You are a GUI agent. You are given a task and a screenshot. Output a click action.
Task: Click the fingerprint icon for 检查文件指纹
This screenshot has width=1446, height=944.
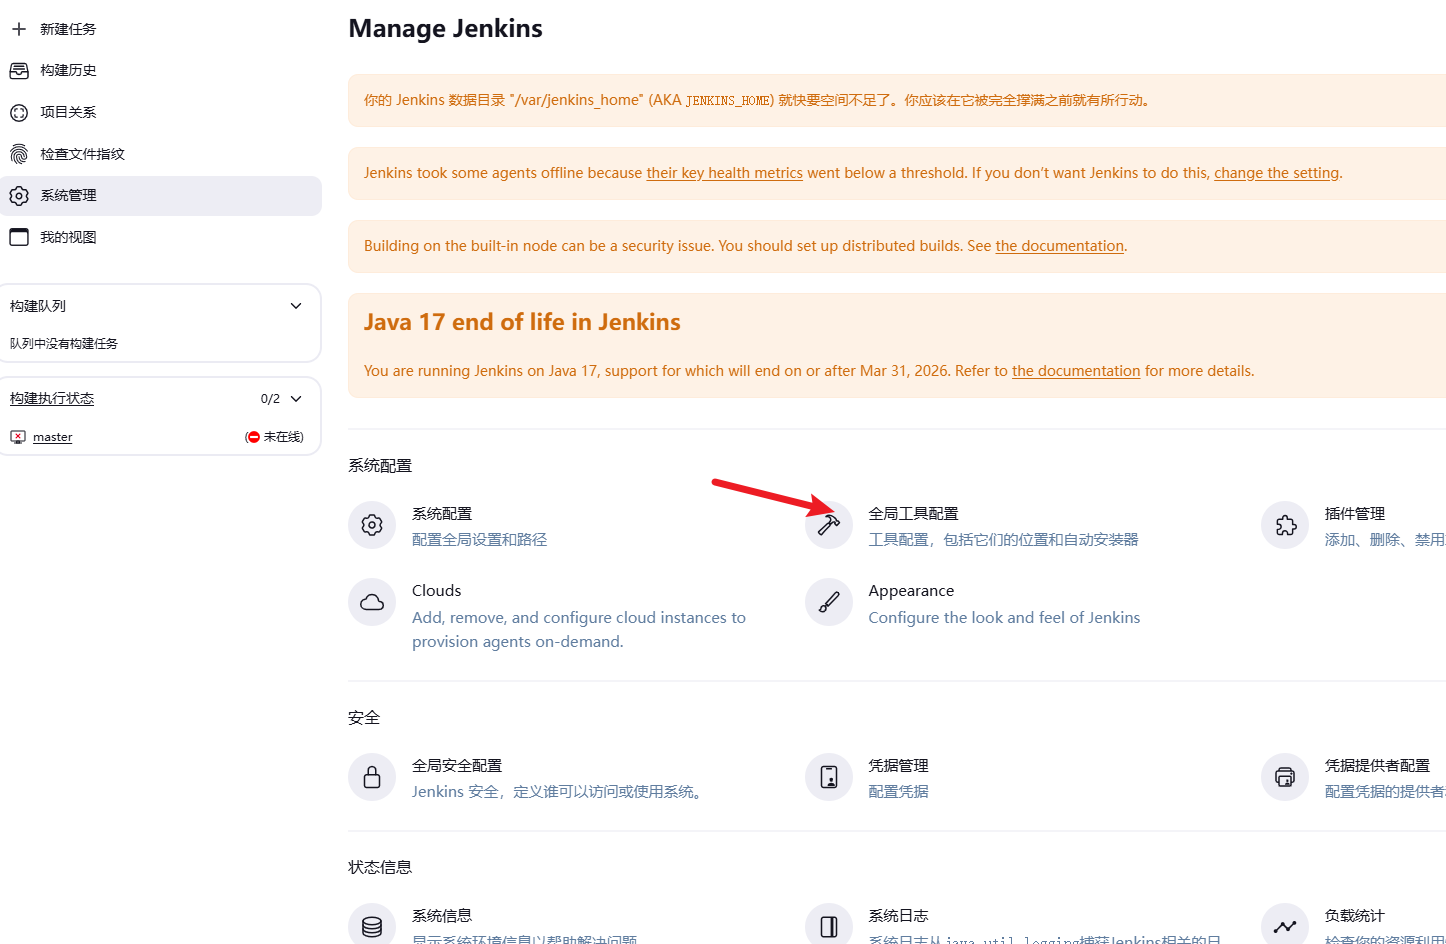coord(19,154)
